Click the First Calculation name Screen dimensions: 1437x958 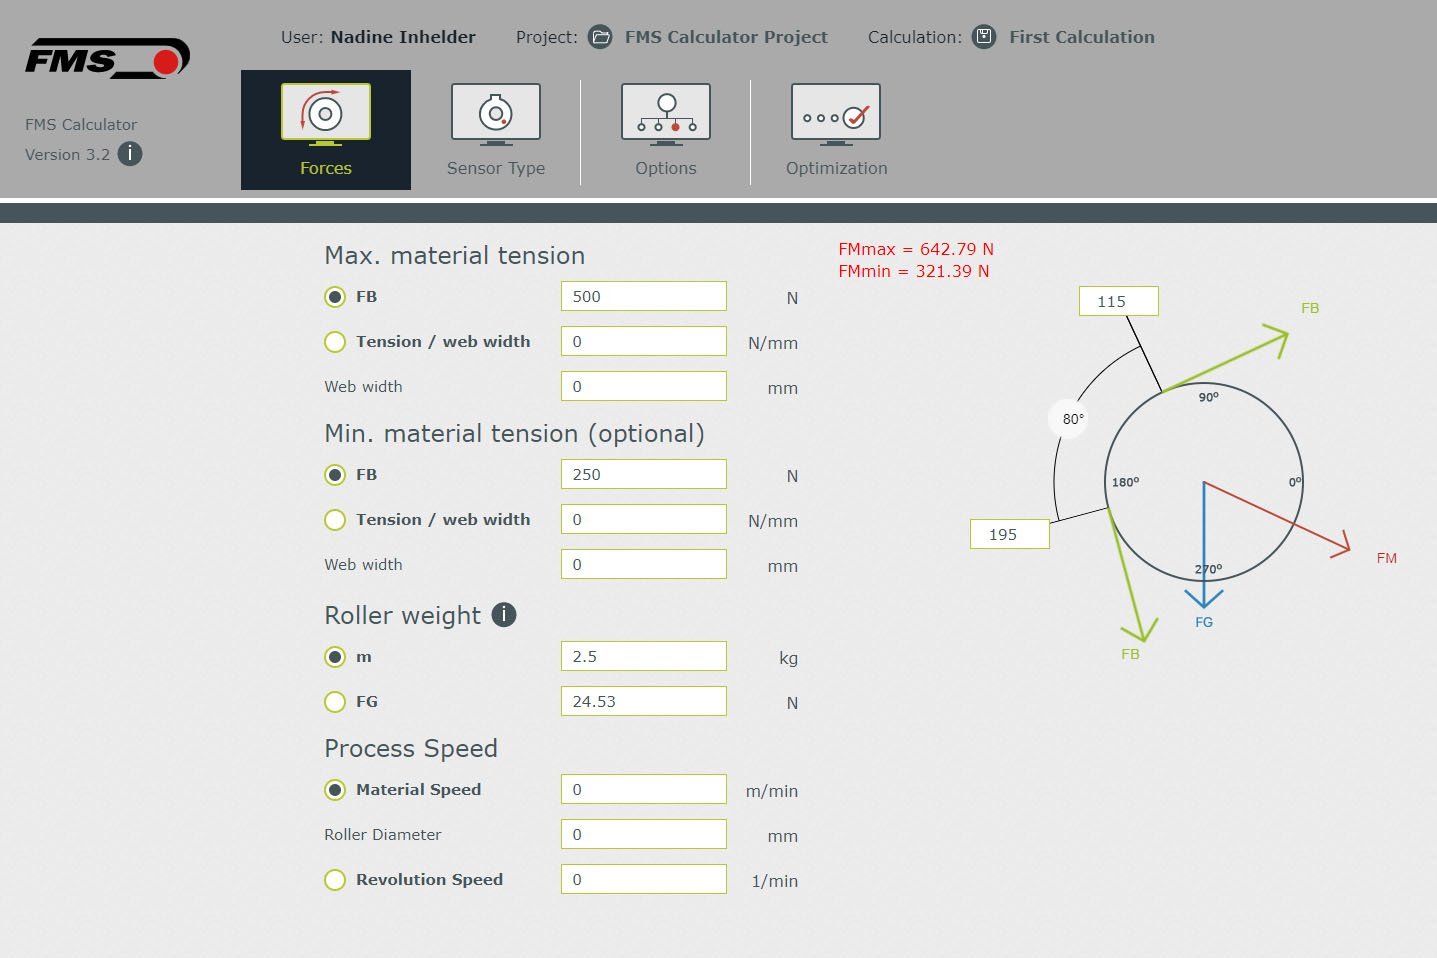[1081, 37]
